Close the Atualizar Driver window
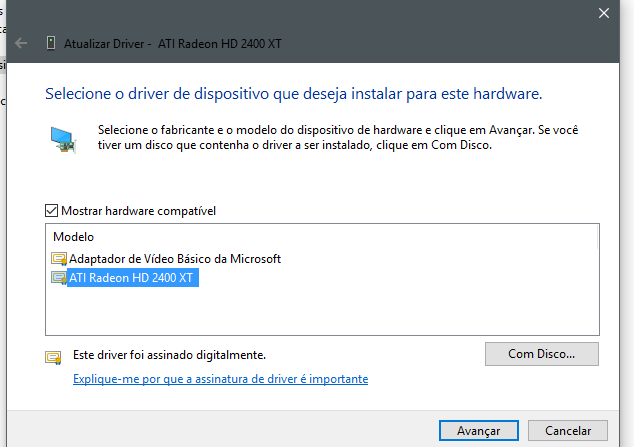 tap(604, 13)
